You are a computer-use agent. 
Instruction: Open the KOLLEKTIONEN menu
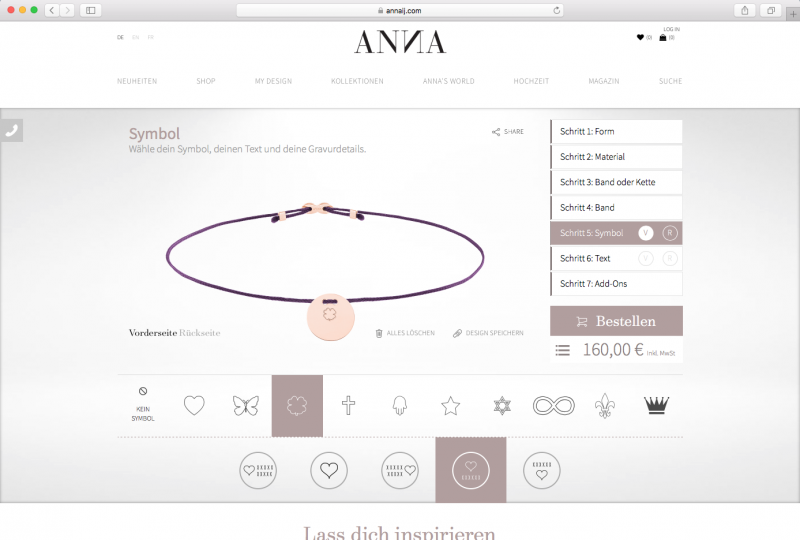click(357, 81)
